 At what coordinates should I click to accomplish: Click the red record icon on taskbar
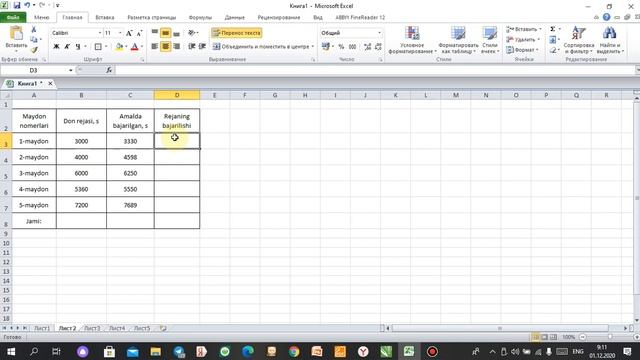(432, 351)
